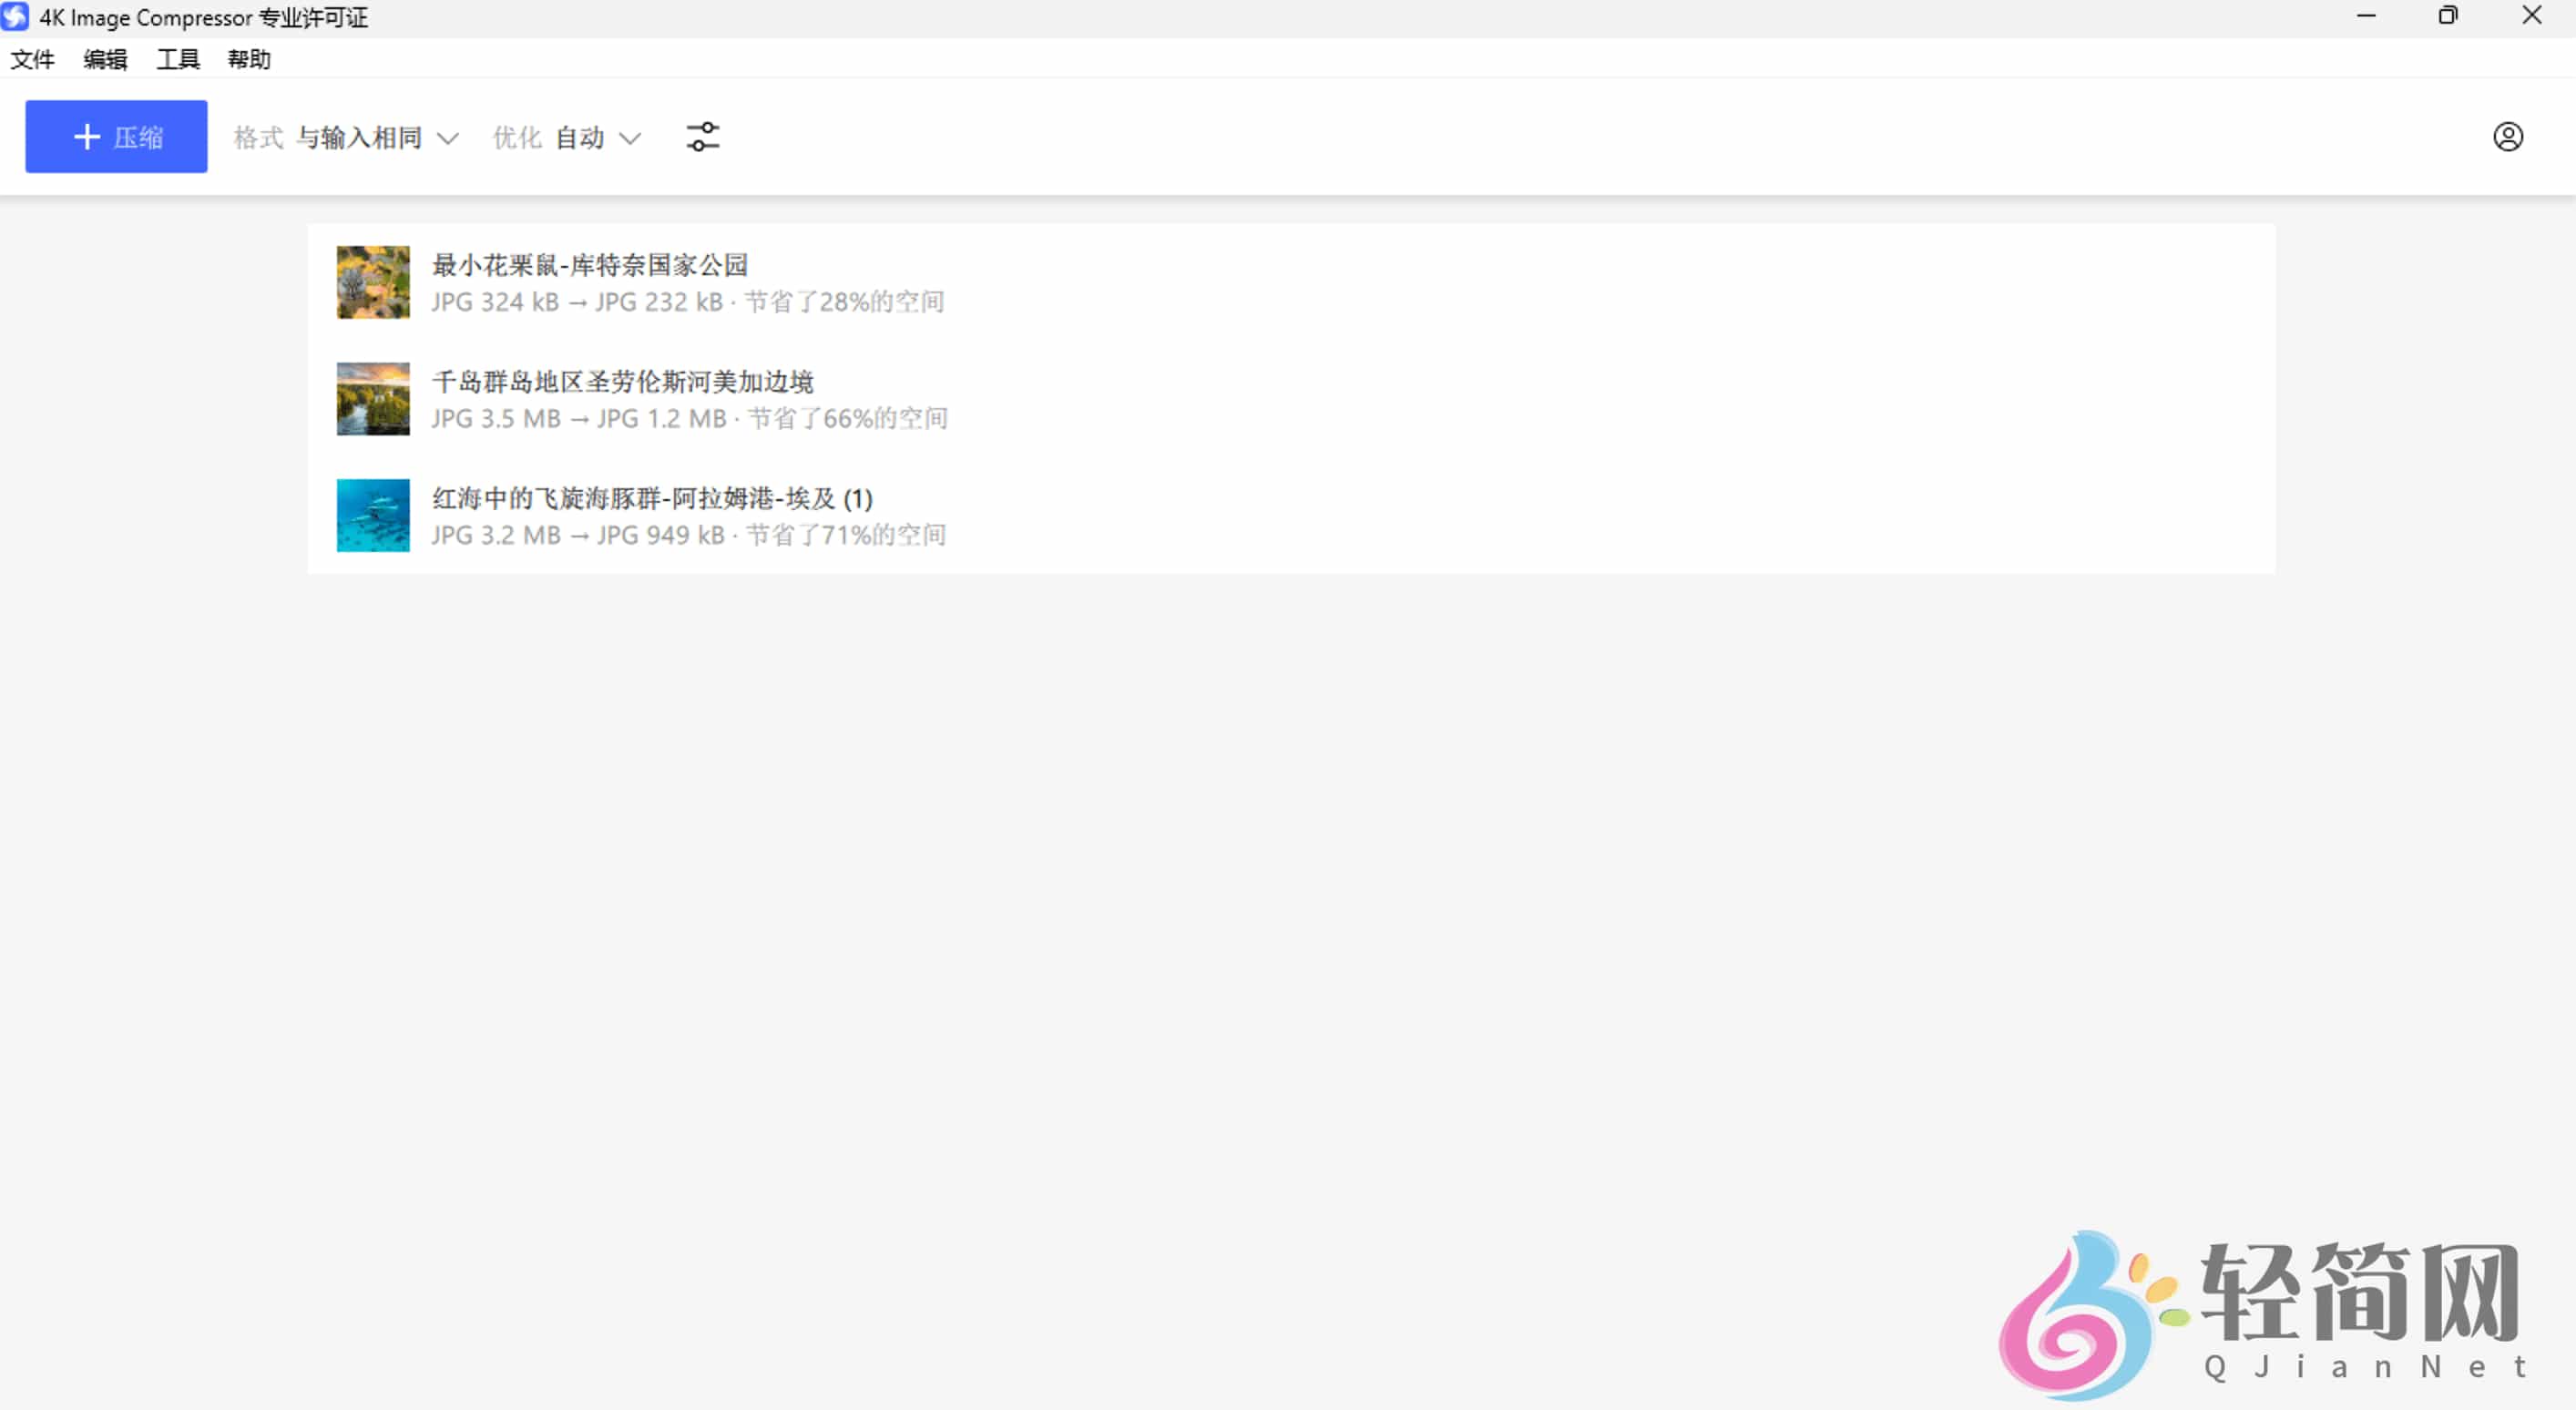The height and width of the screenshot is (1410, 2576).
Task: Open the 工具 menu
Action: [x=176, y=60]
